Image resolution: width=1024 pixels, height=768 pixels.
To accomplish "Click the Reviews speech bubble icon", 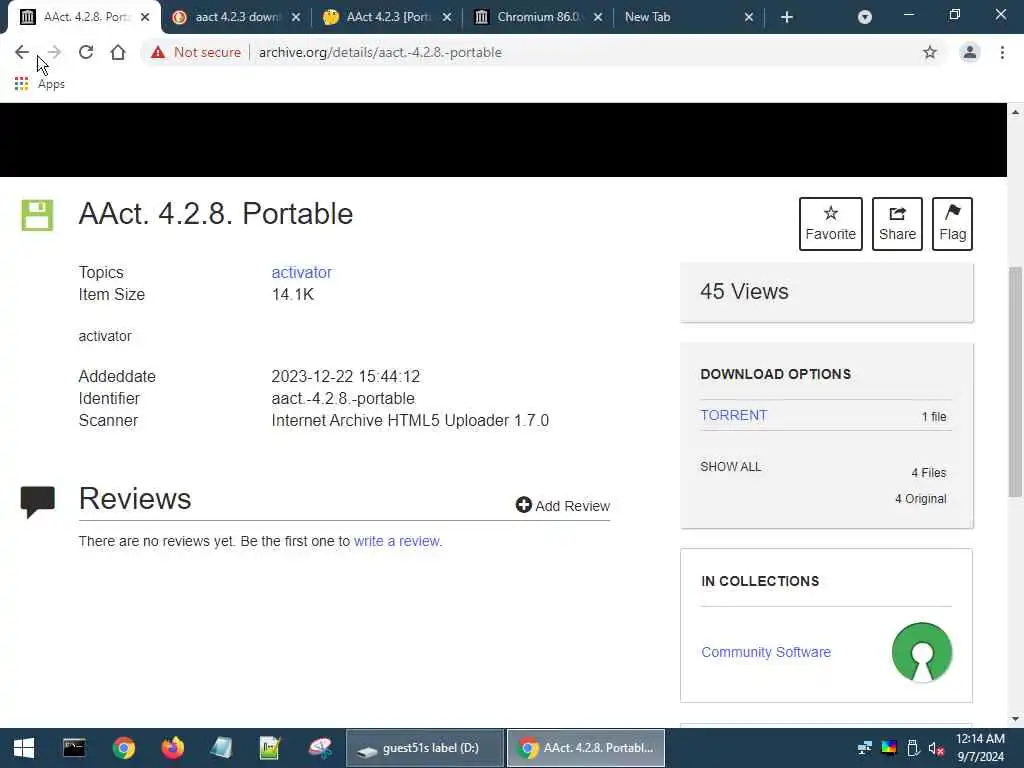I will (37, 502).
